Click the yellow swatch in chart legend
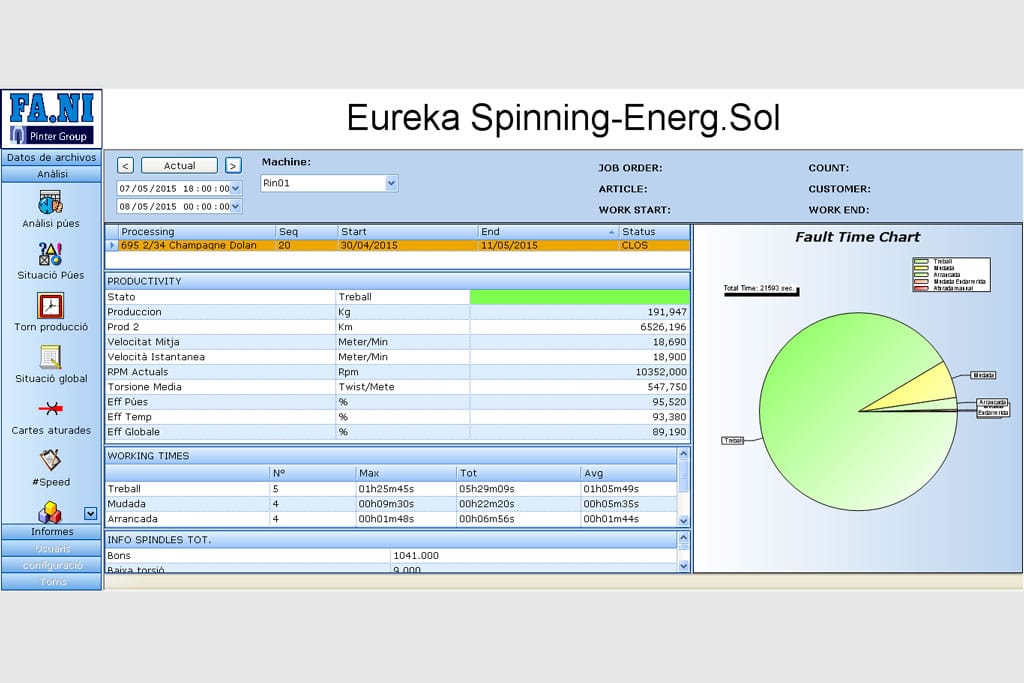Image resolution: width=1024 pixels, height=683 pixels. (921, 268)
